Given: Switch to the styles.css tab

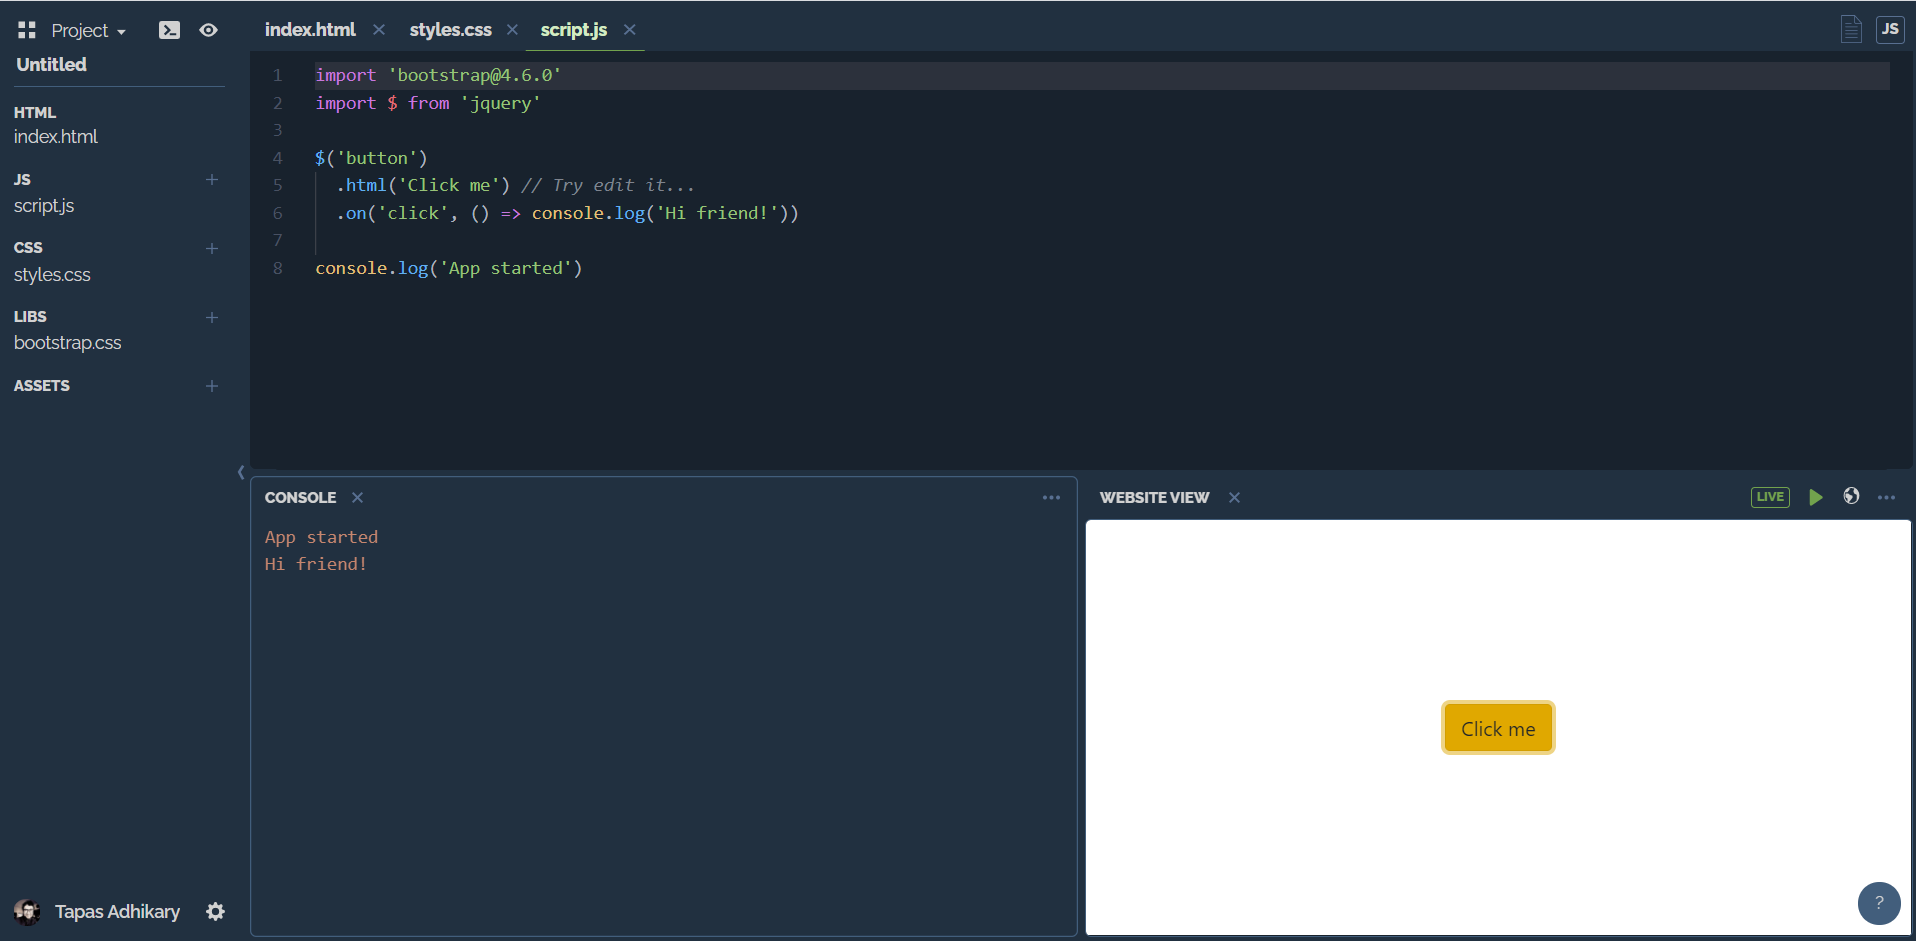Looking at the screenshot, I should (x=450, y=30).
